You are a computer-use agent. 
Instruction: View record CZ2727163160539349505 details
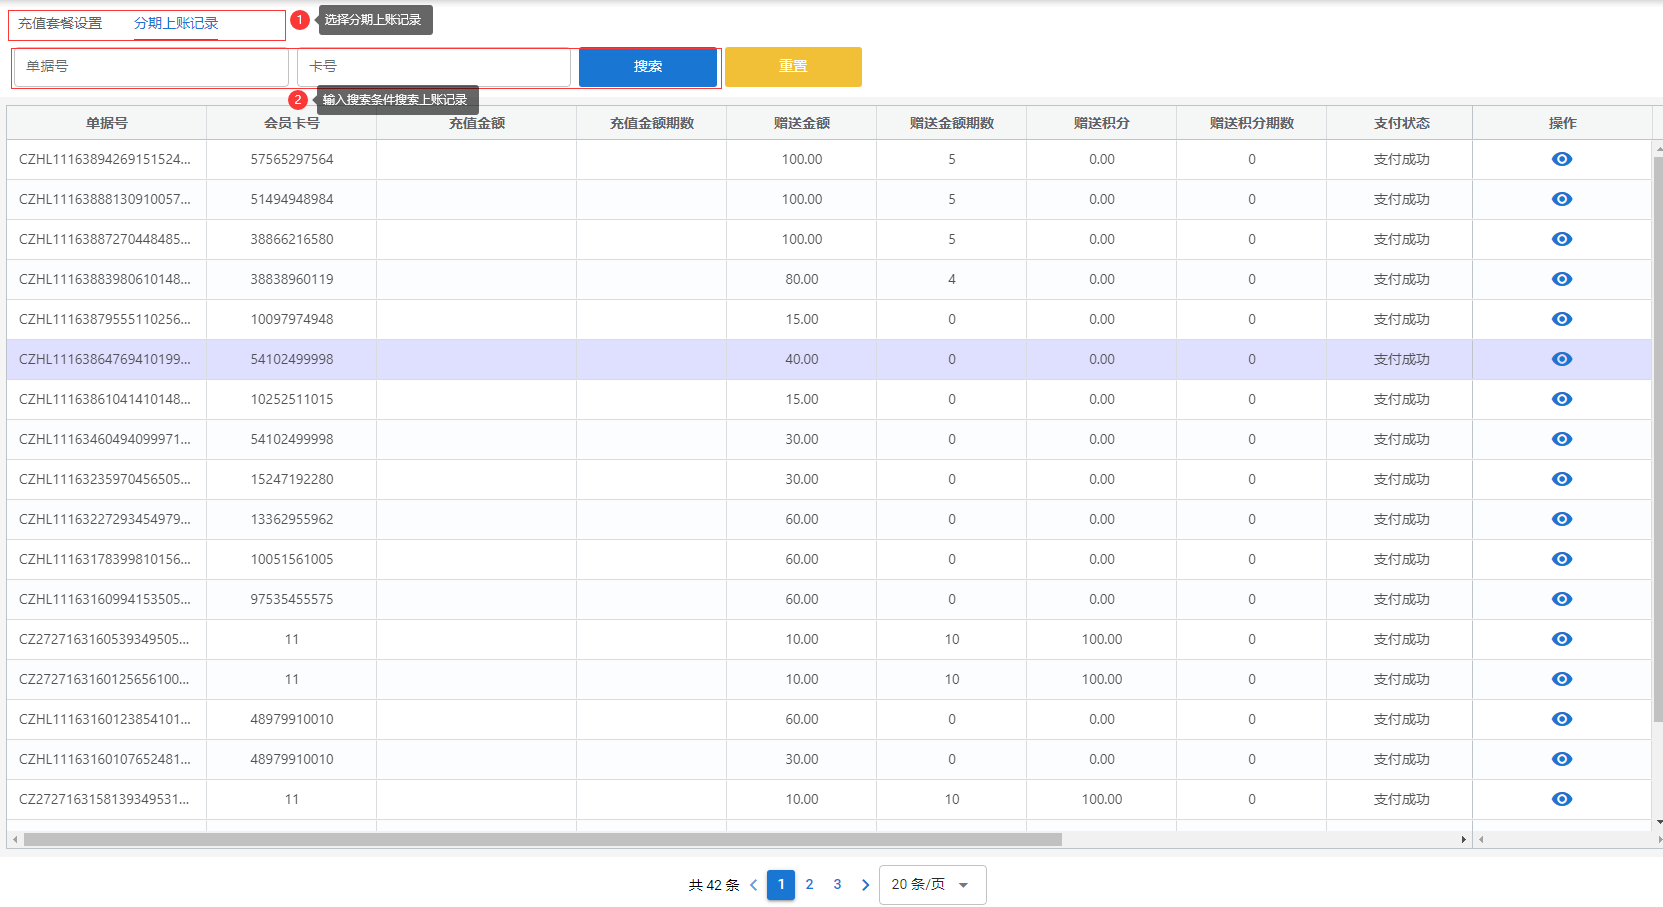tap(1561, 639)
